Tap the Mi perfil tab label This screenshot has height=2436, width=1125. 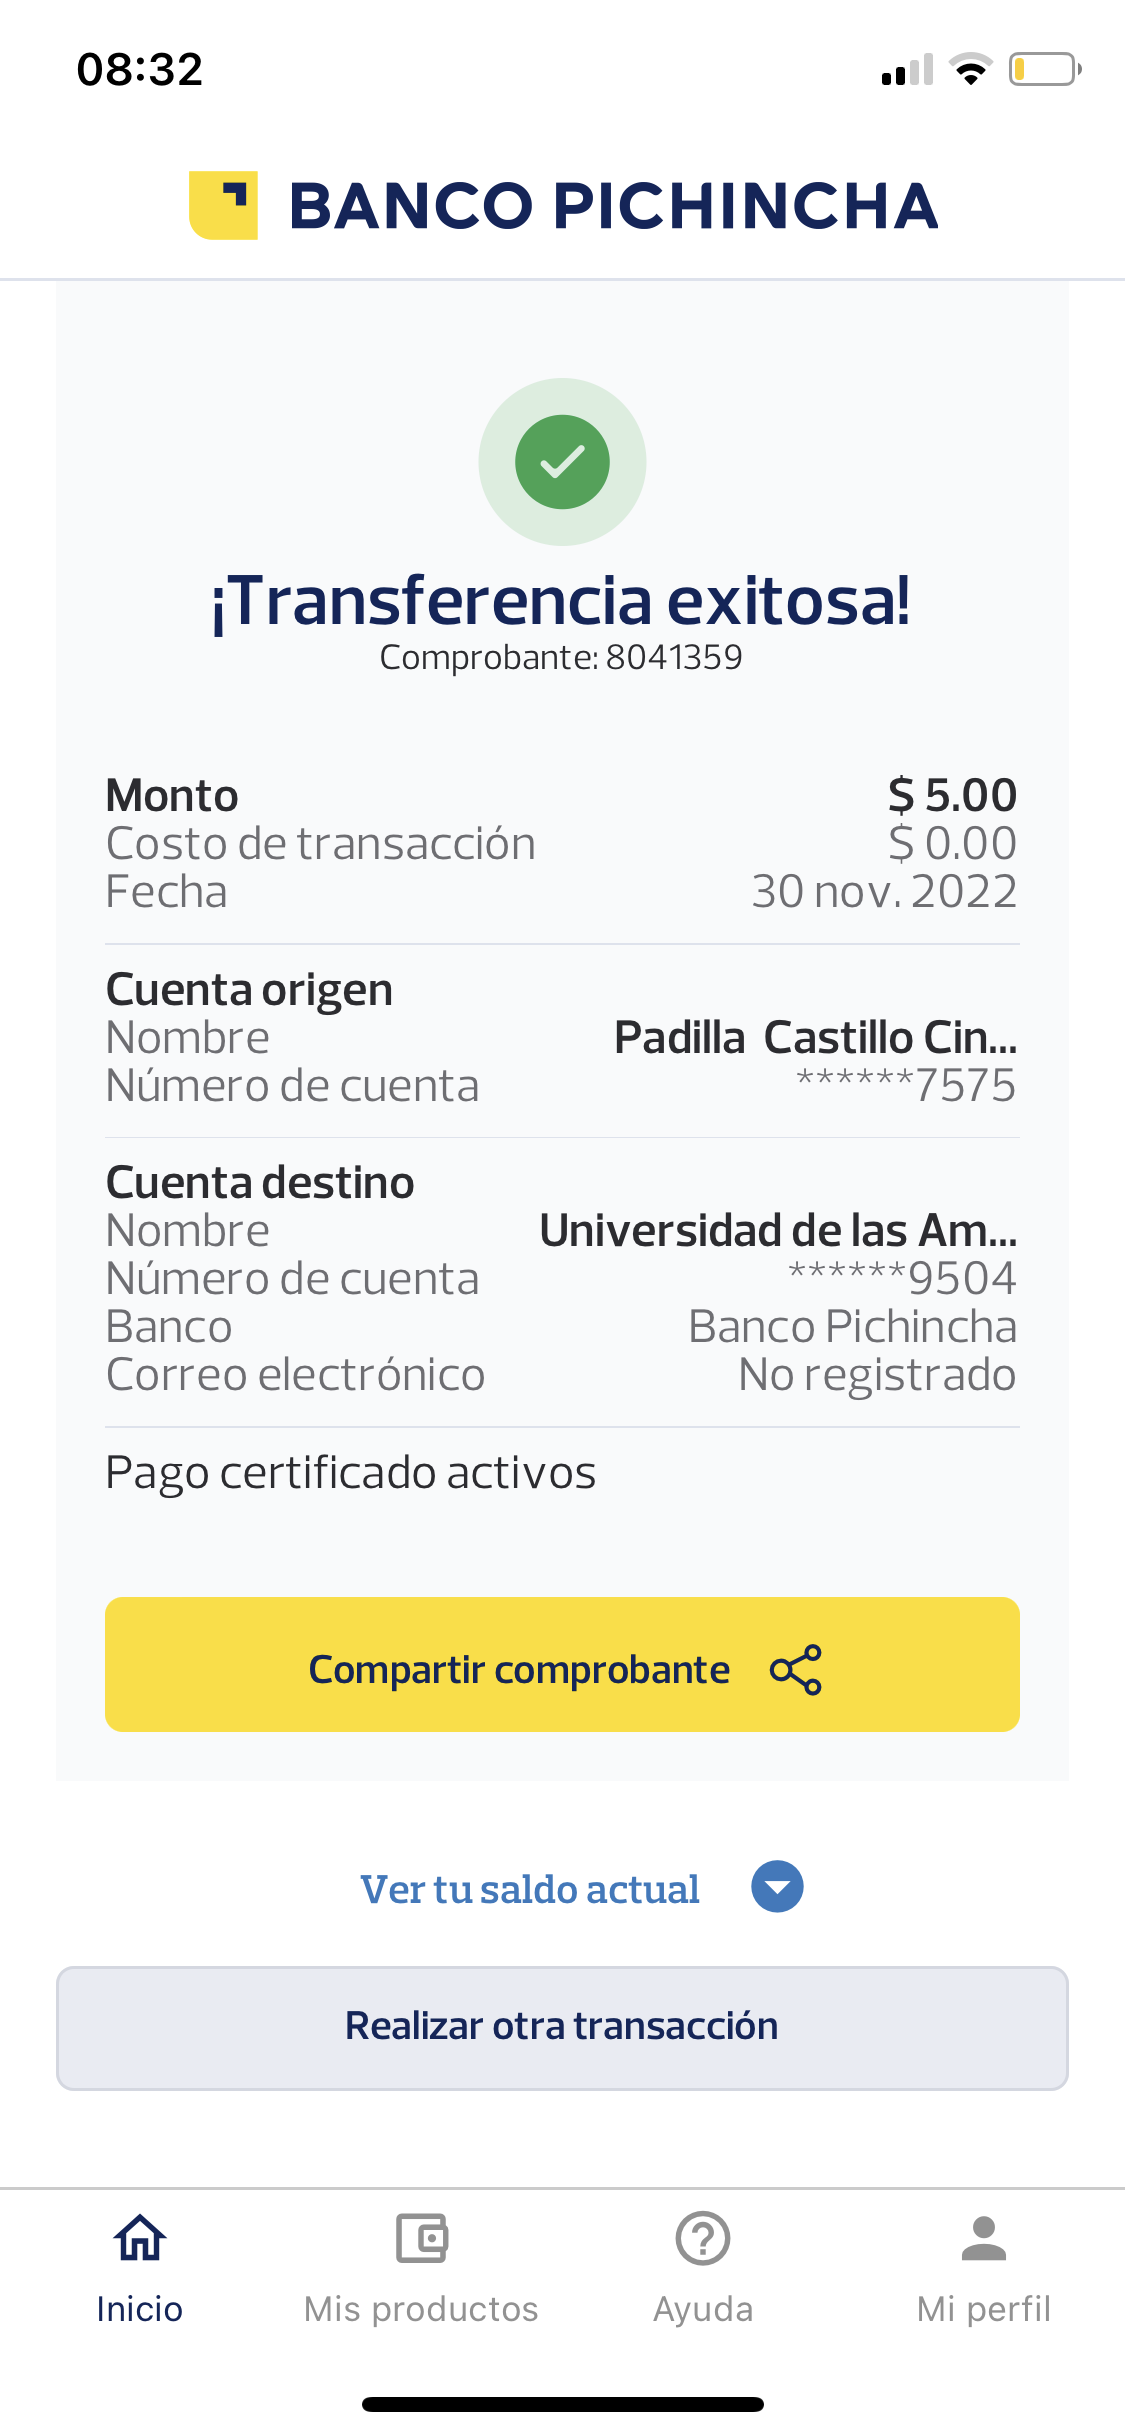pos(984,2309)
